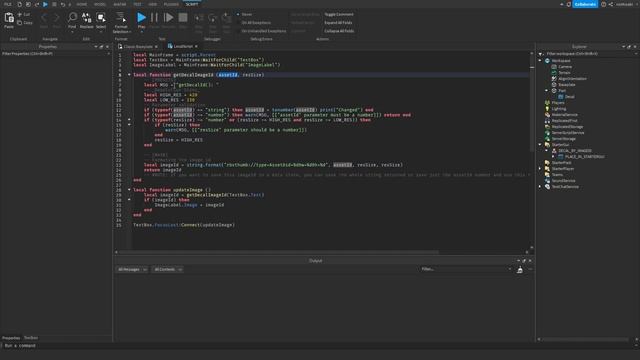Expand the StarterPlayer node

[540, 169]
